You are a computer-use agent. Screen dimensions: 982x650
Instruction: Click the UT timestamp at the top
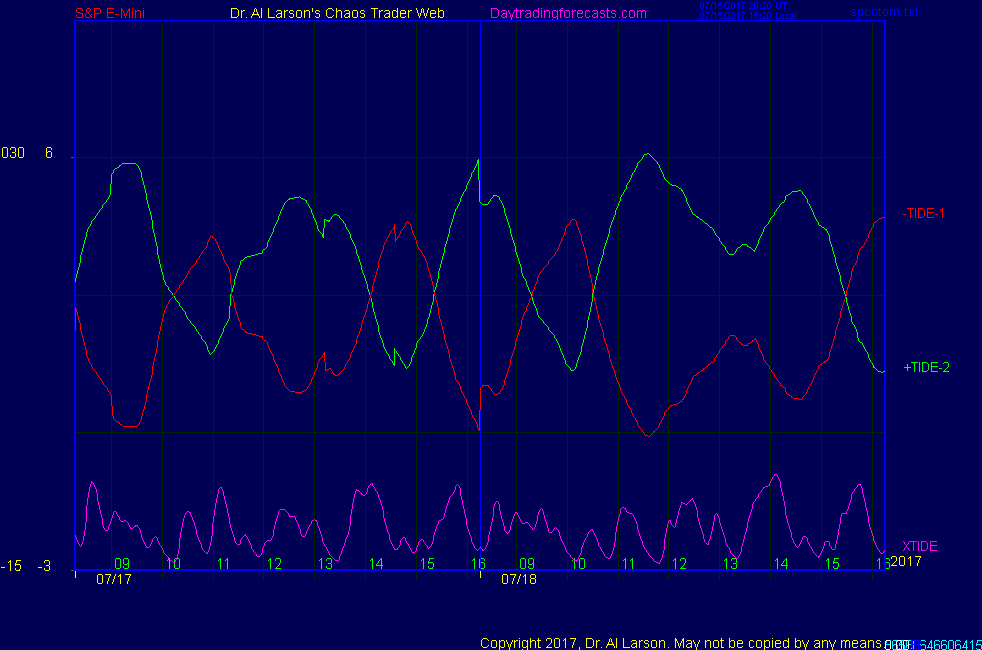pyautogui.click(x=744, y=5)
